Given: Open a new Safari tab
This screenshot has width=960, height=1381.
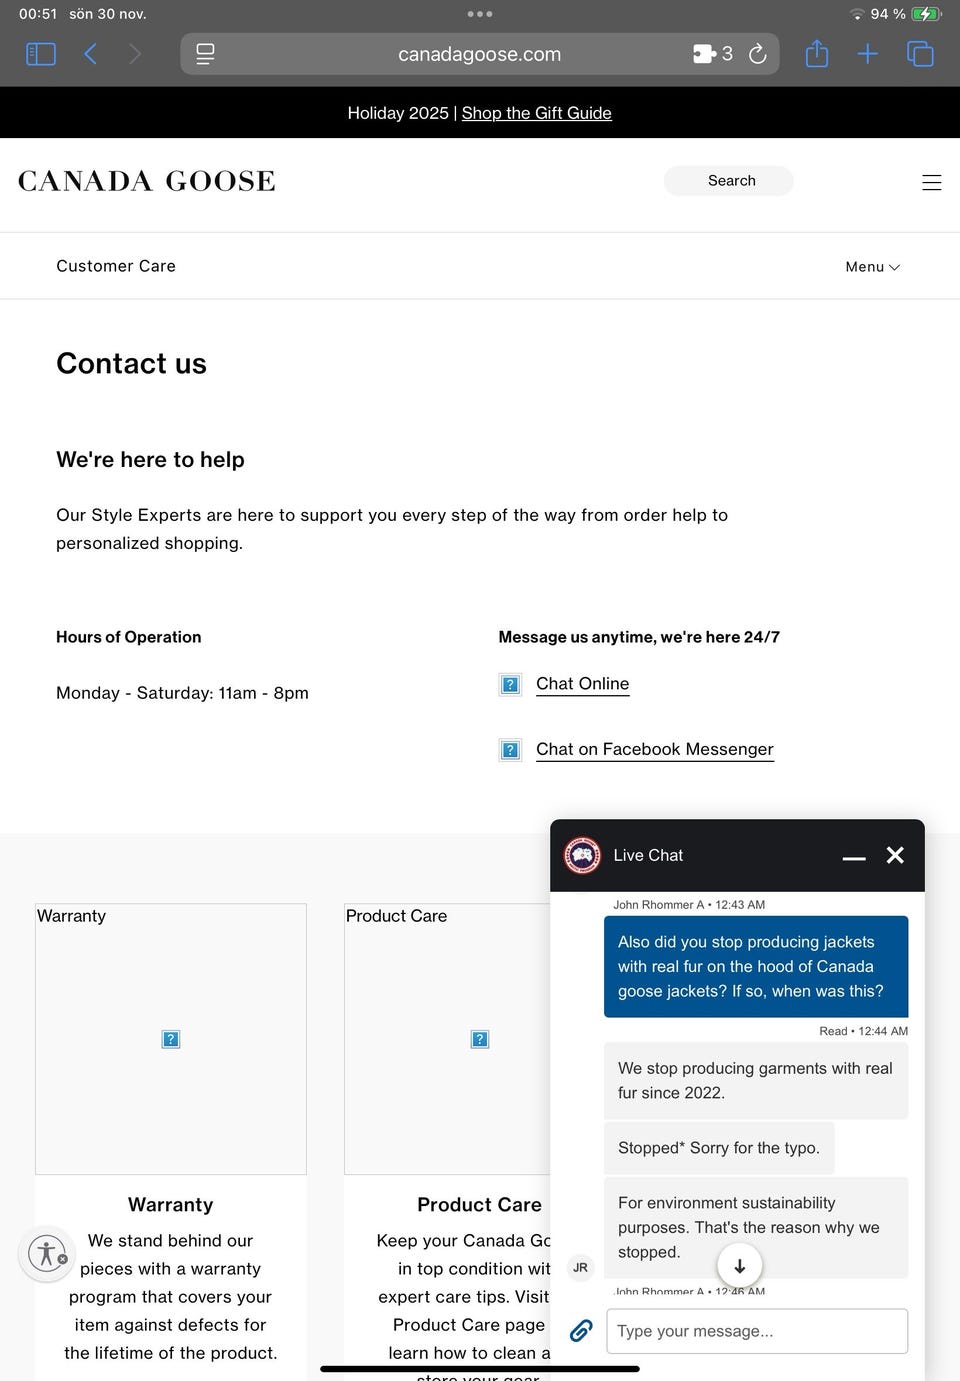Looking at the screenshot, I should pyautogui.click(x=867, y=54).
